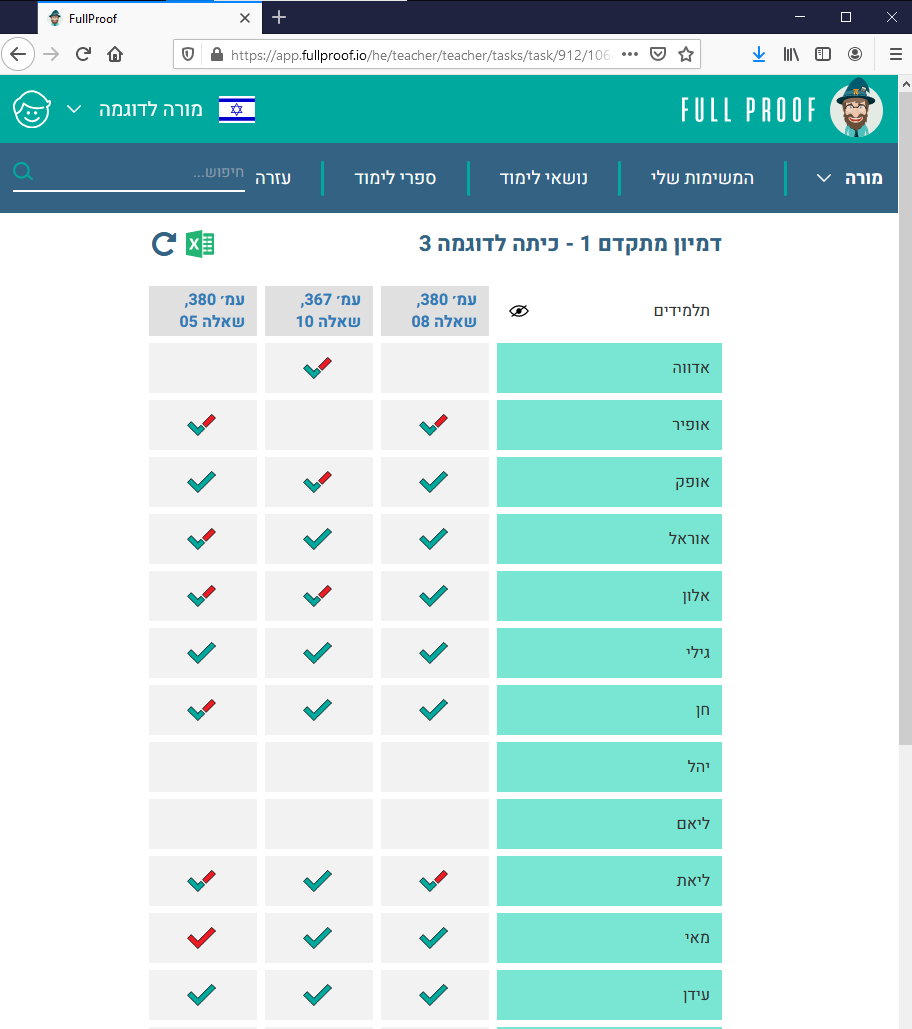The width and height of the screenshot is (912, 1029).
Task: Click the search magnifier icon
Action: [x=23, y=173]
